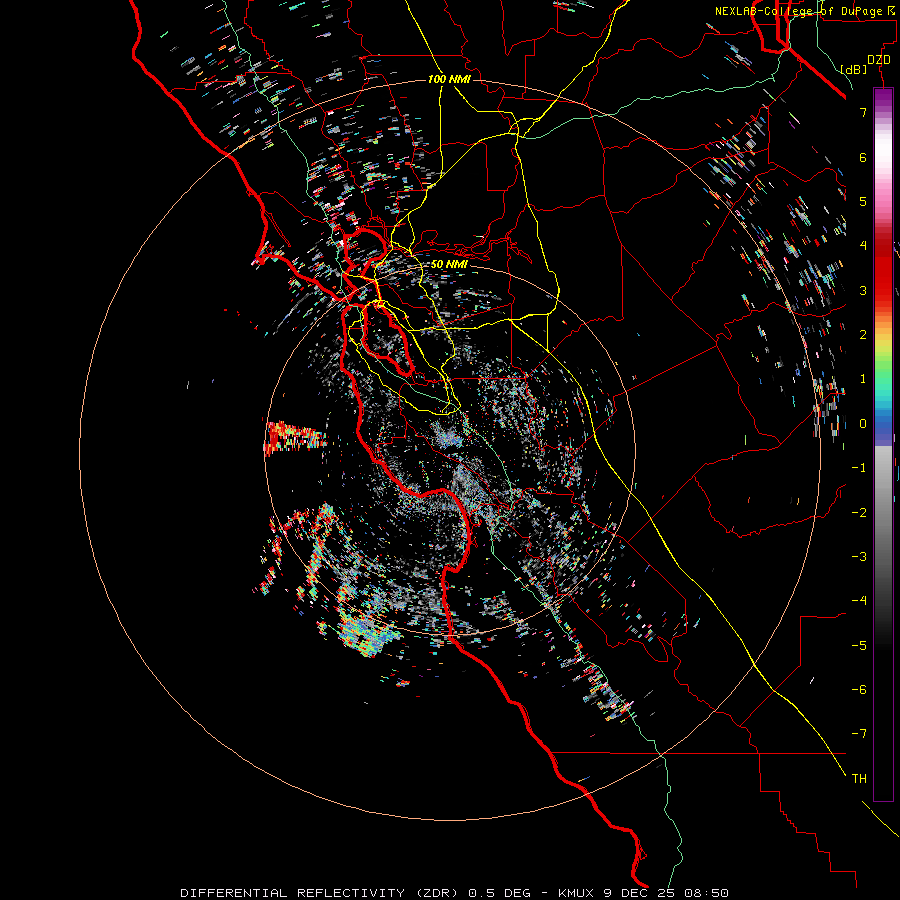This screenshot has height=900, width=900.
Task: Click the "-5" value on the color scale
Action: 859,646
